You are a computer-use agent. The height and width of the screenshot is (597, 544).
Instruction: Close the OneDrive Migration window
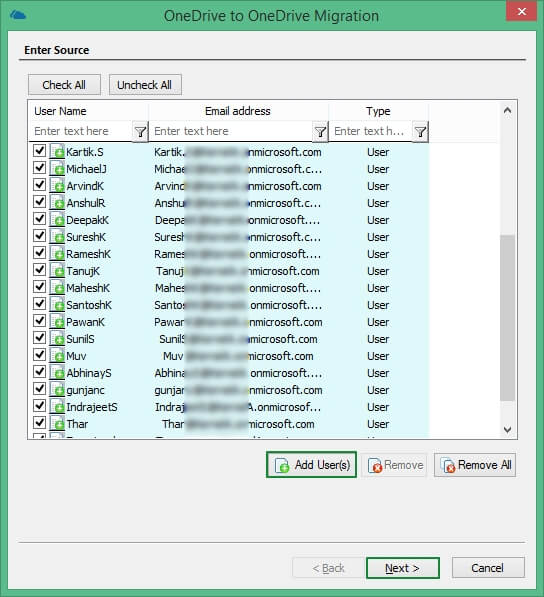522,11
